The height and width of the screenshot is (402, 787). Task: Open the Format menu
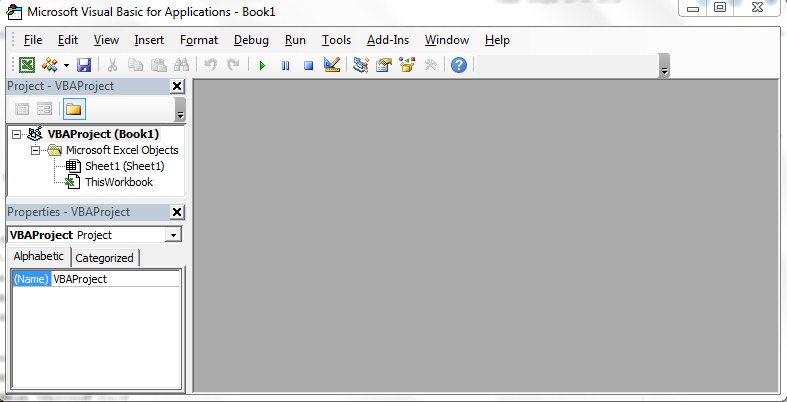click(x=199, y=40)
